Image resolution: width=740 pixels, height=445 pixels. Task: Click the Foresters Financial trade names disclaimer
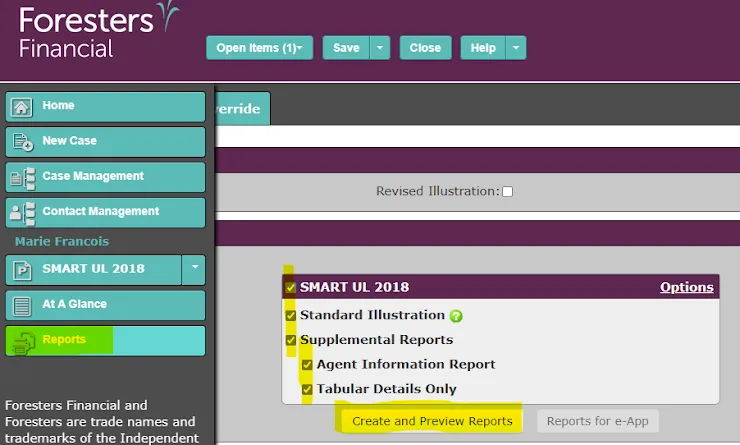[x=102, y=421]
